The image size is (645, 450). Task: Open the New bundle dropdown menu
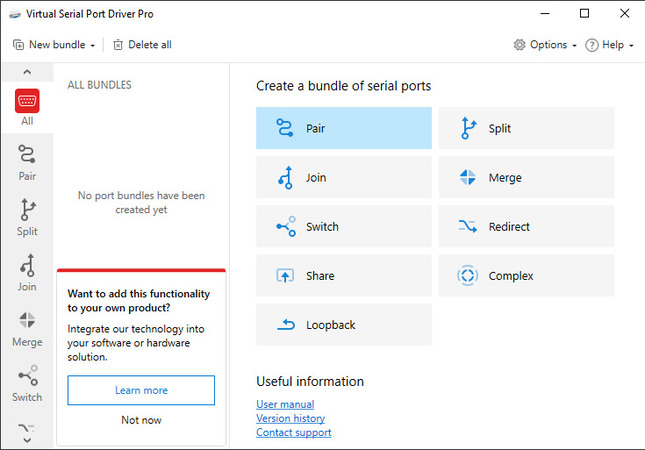54,44
